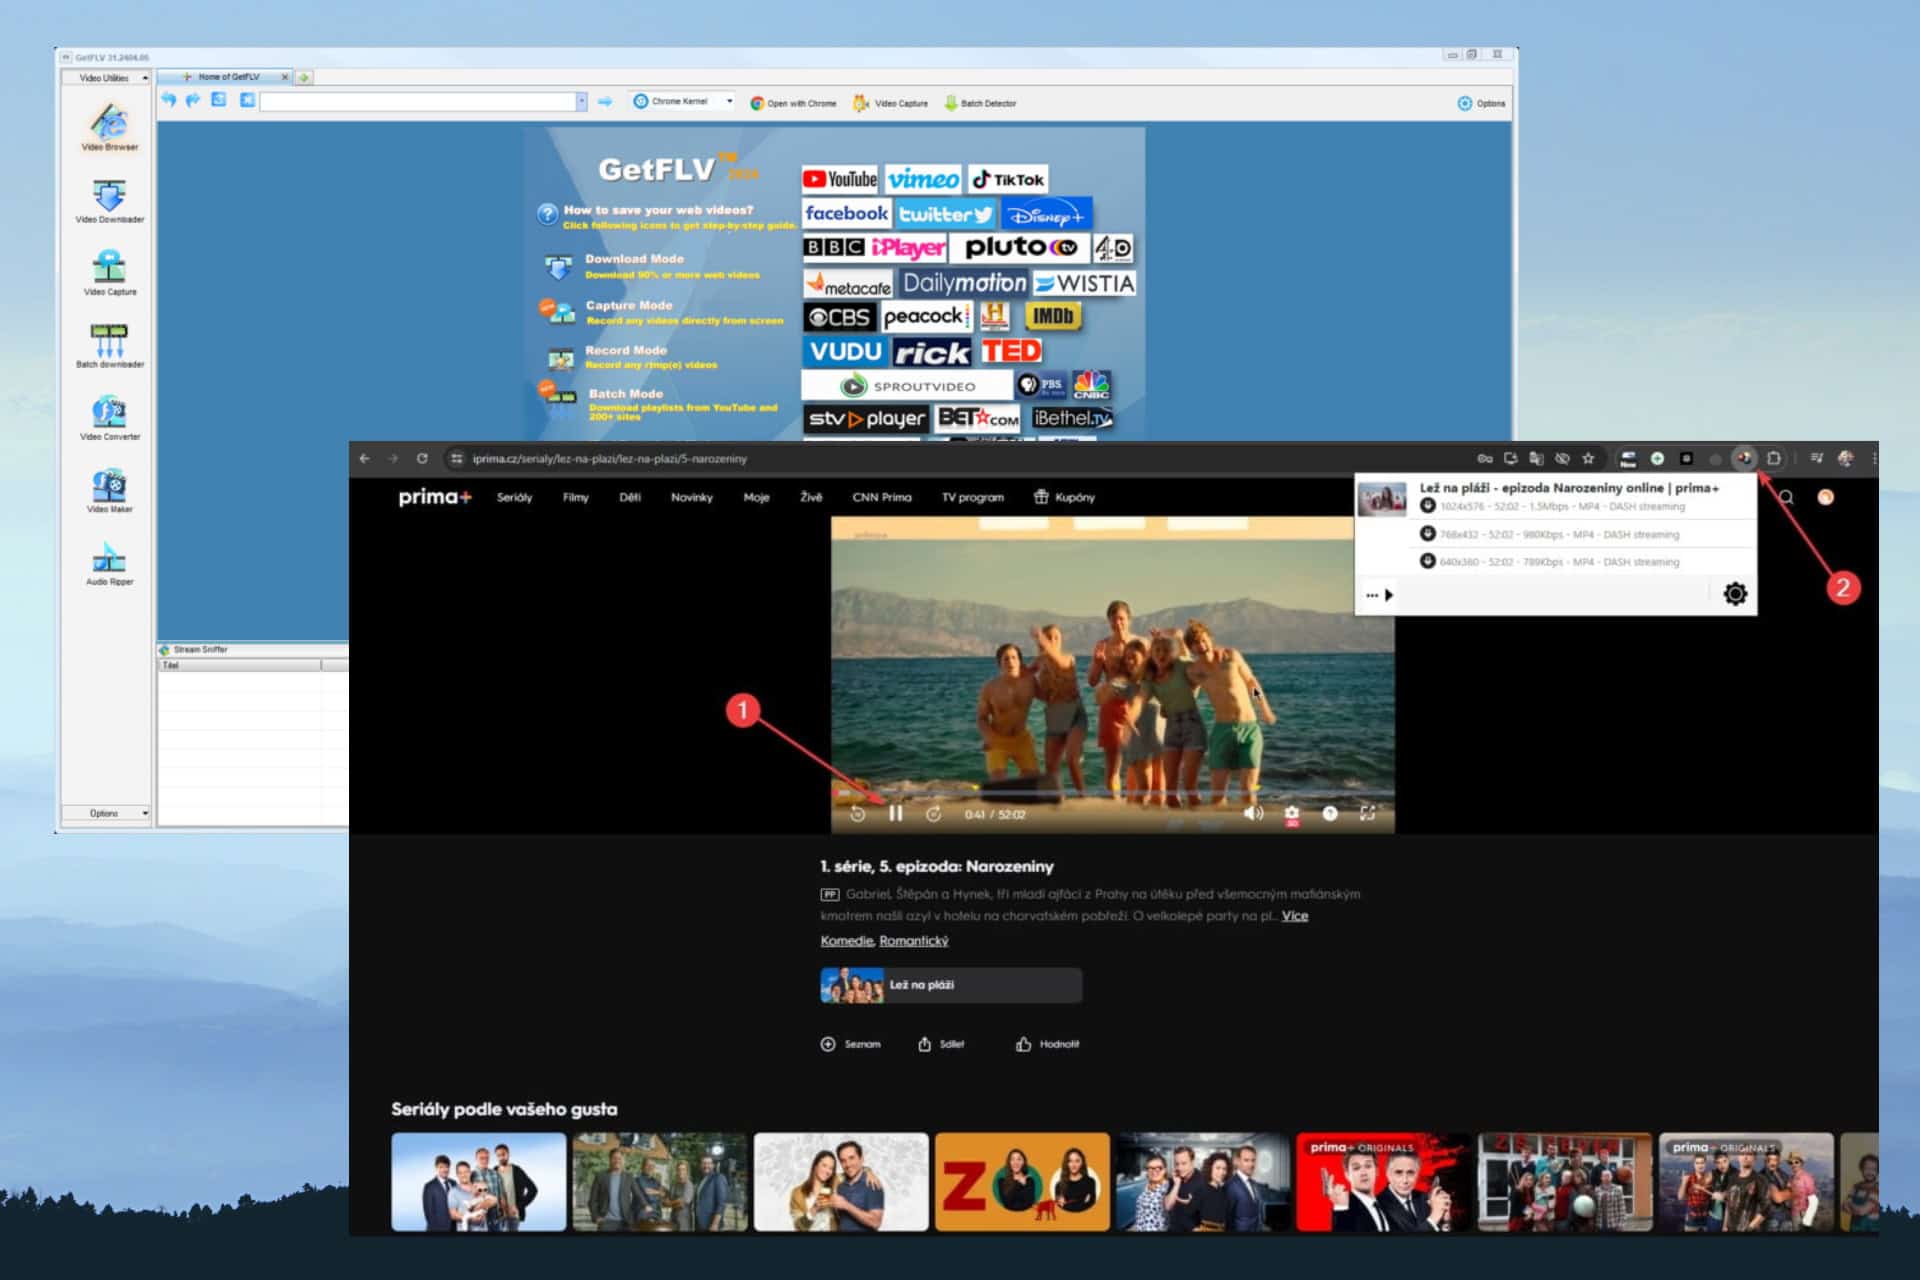Open Video Downloader in GetFLV sidebar
Image resolution: width=1920 pixels, height=1280 pixels.
[x=110, y=200]
